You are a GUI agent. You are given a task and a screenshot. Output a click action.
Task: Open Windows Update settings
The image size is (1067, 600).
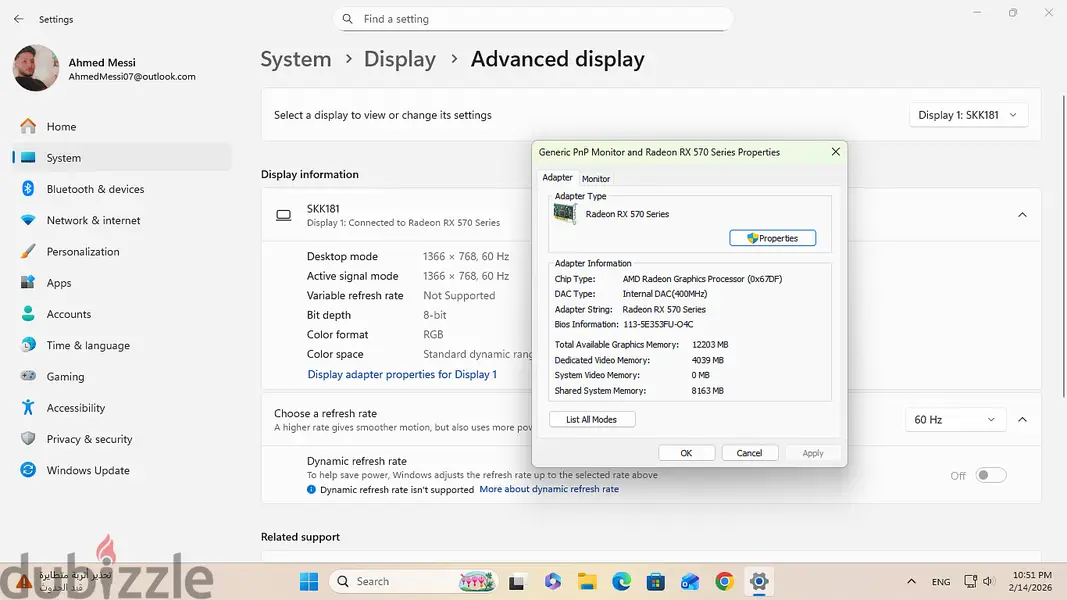[122, 471]
